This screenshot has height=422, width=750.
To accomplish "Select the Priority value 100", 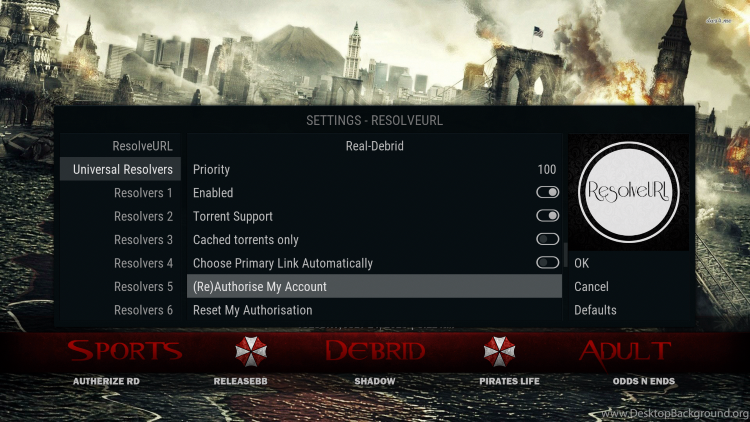I will pyautogui.click(x=547, y=169).
